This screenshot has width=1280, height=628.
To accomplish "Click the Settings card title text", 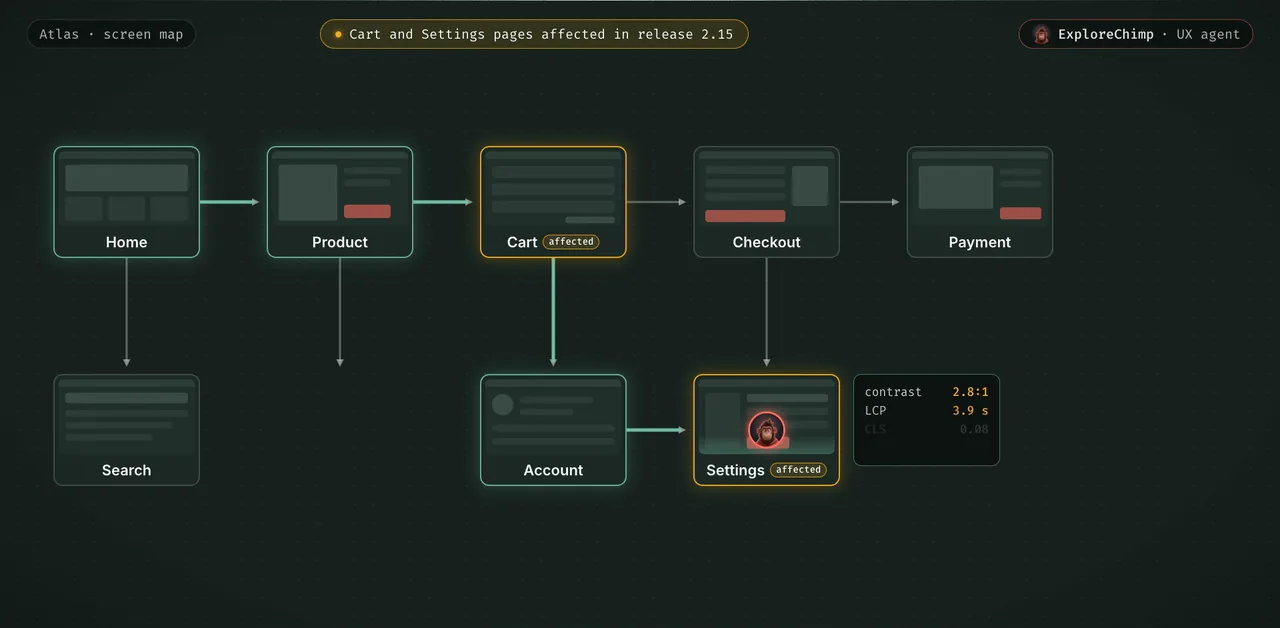I will tap(735, 470).
